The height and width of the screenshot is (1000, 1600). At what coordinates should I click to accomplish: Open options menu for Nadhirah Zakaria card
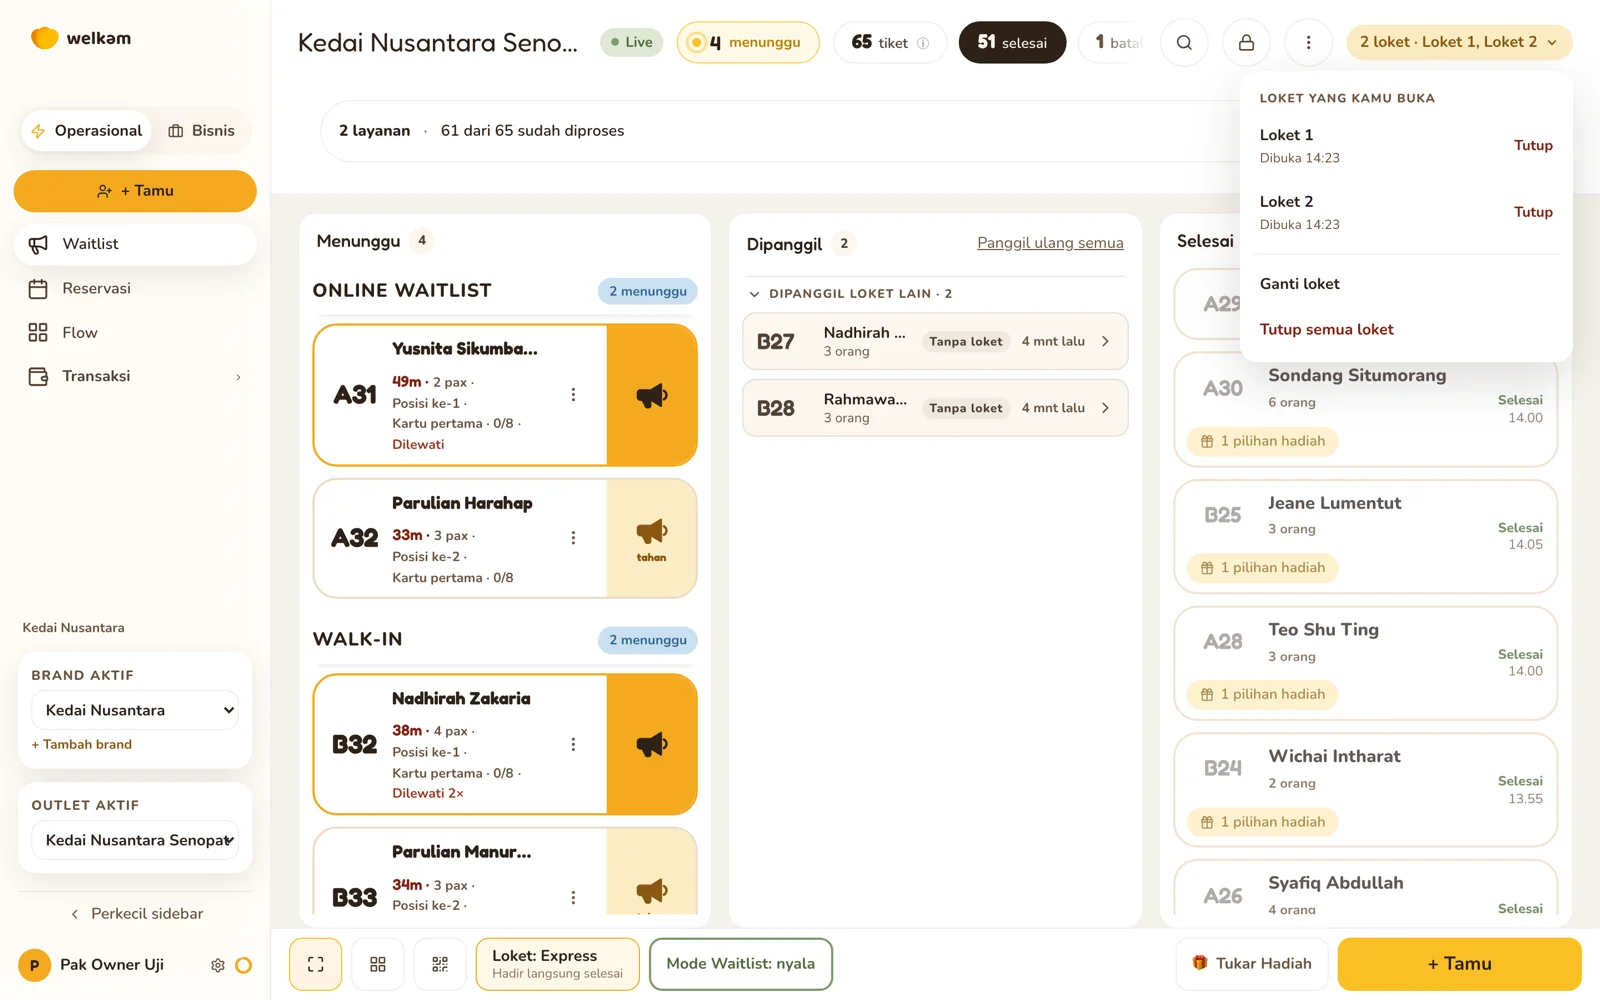[x=573, y=744]
